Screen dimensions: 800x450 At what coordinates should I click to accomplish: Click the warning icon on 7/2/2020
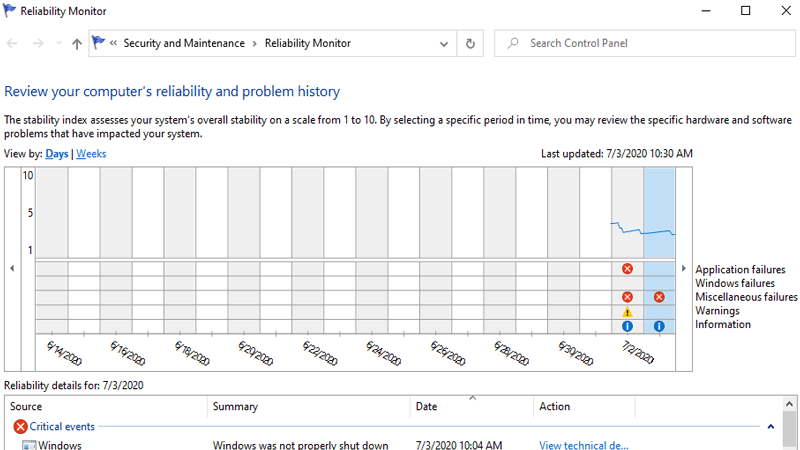tap(627, 312)
